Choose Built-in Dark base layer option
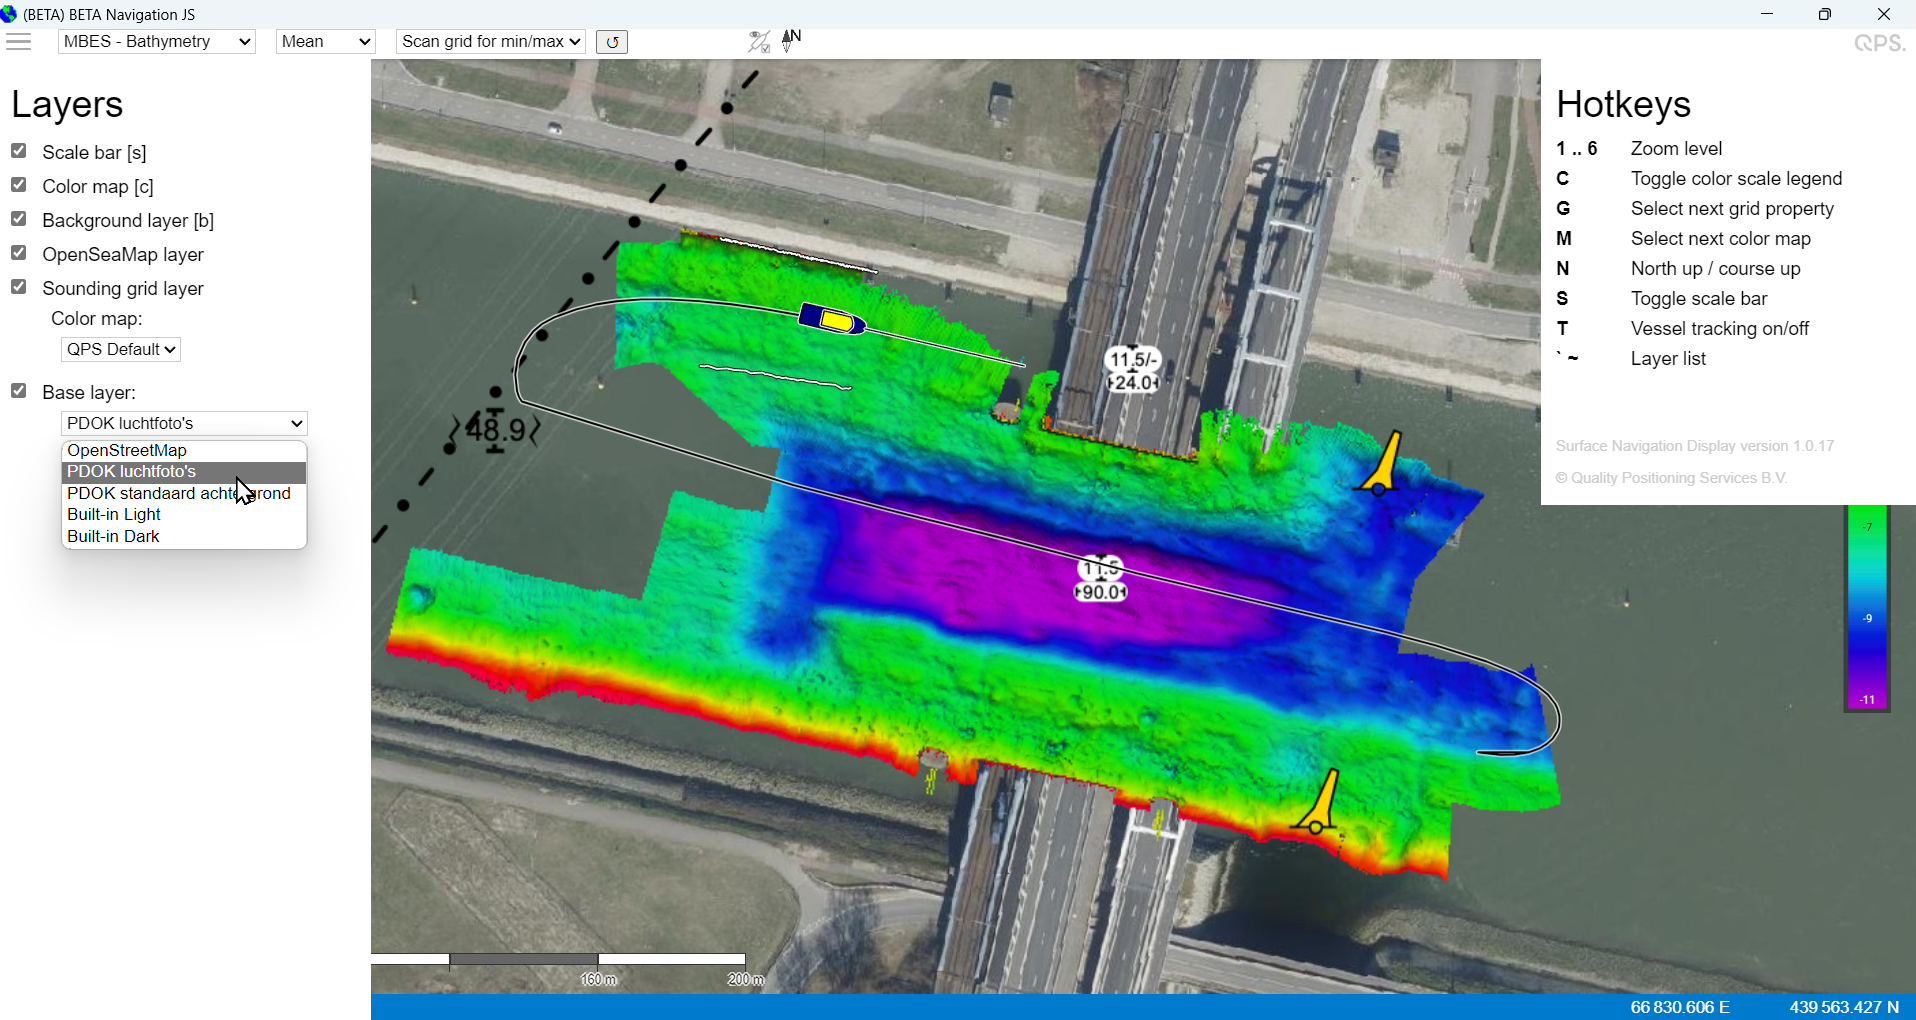1916x1020 pixels. pyautogui.click(x=113, y=536)
